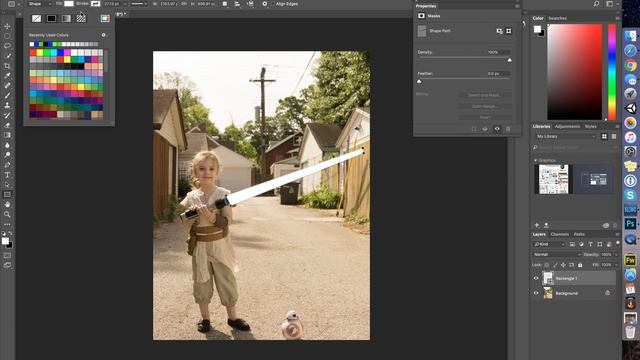
Task: Switch to the Styles tab
Action: 591,127
